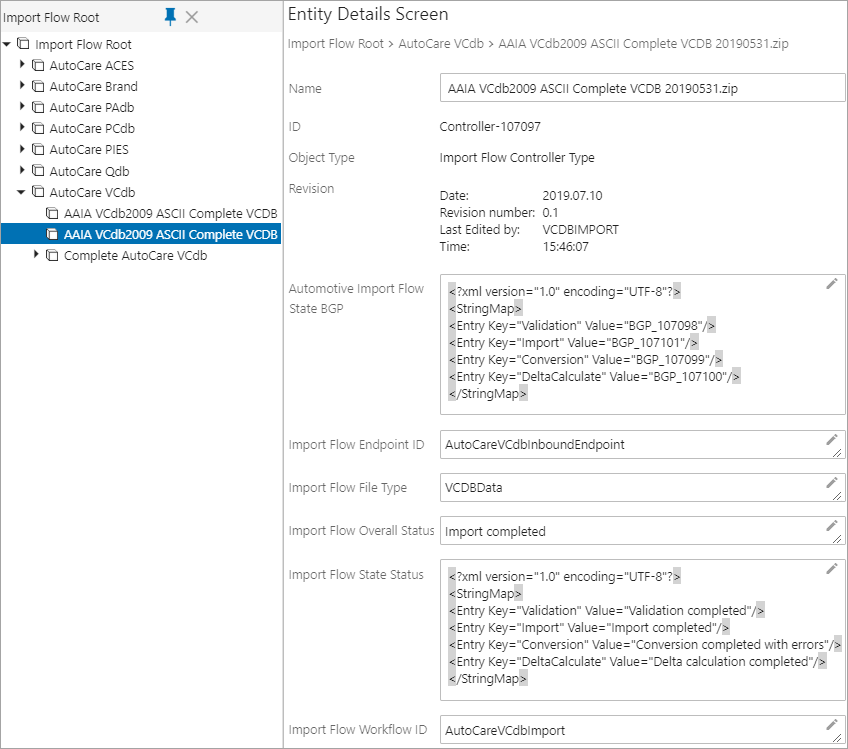
Task: Open AutoCare VCdb breadcrumb link
Action: 441,44
